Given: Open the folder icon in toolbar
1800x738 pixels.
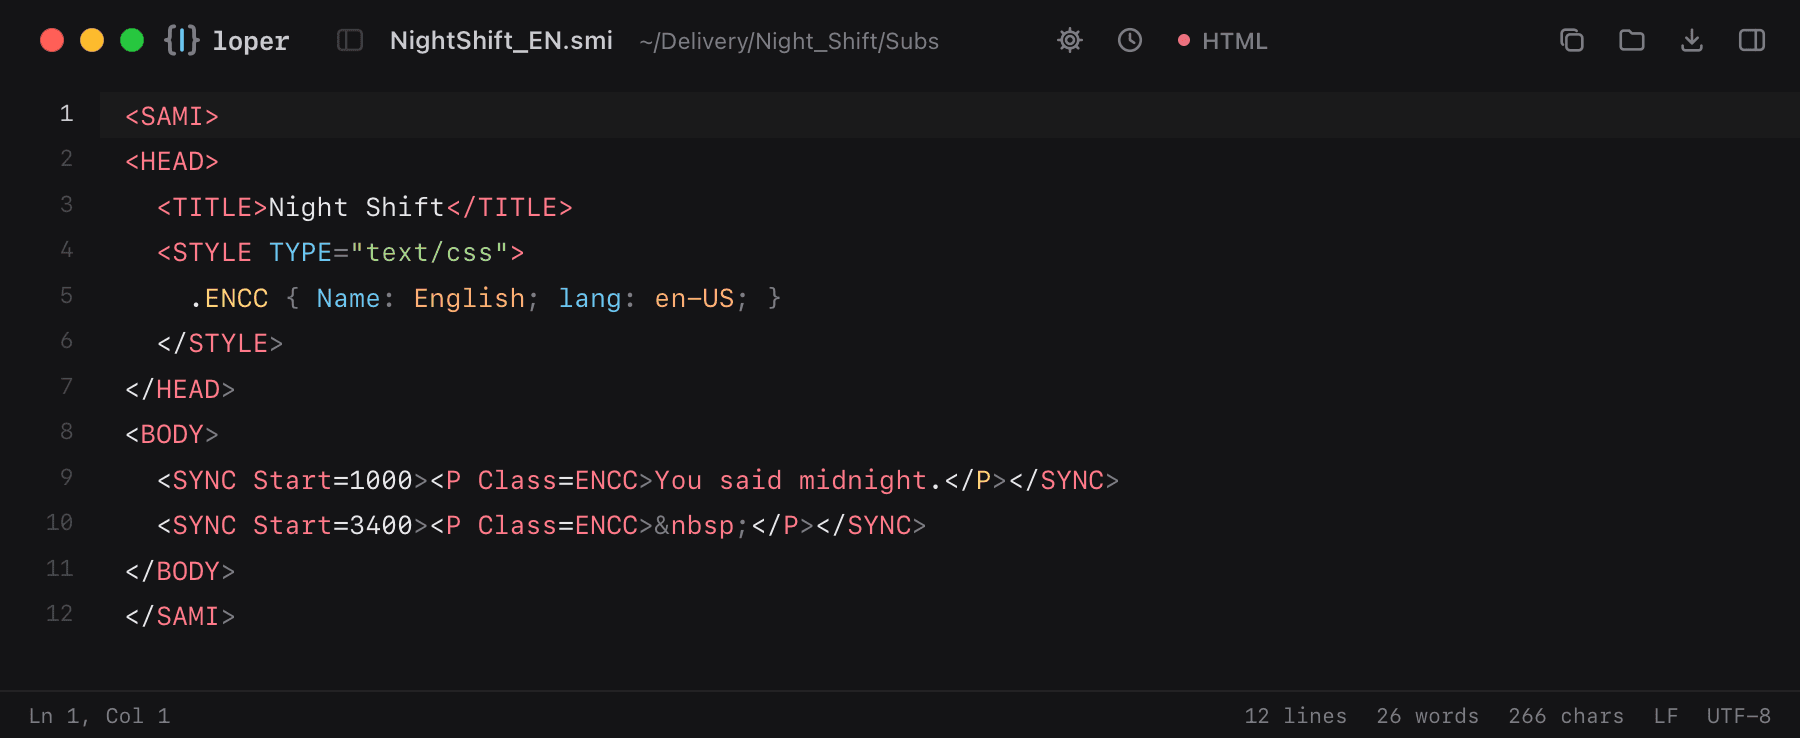Looking at the screenshot, I should (x=1632, y=40).
